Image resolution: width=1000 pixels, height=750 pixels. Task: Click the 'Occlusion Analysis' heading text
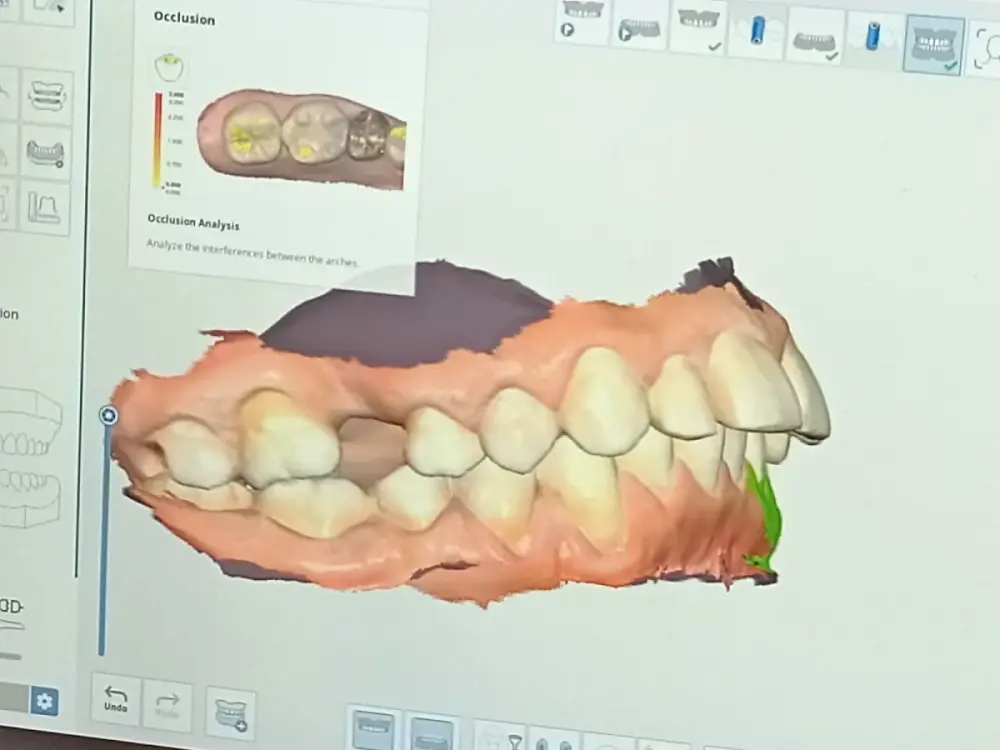tap(193, 222)
